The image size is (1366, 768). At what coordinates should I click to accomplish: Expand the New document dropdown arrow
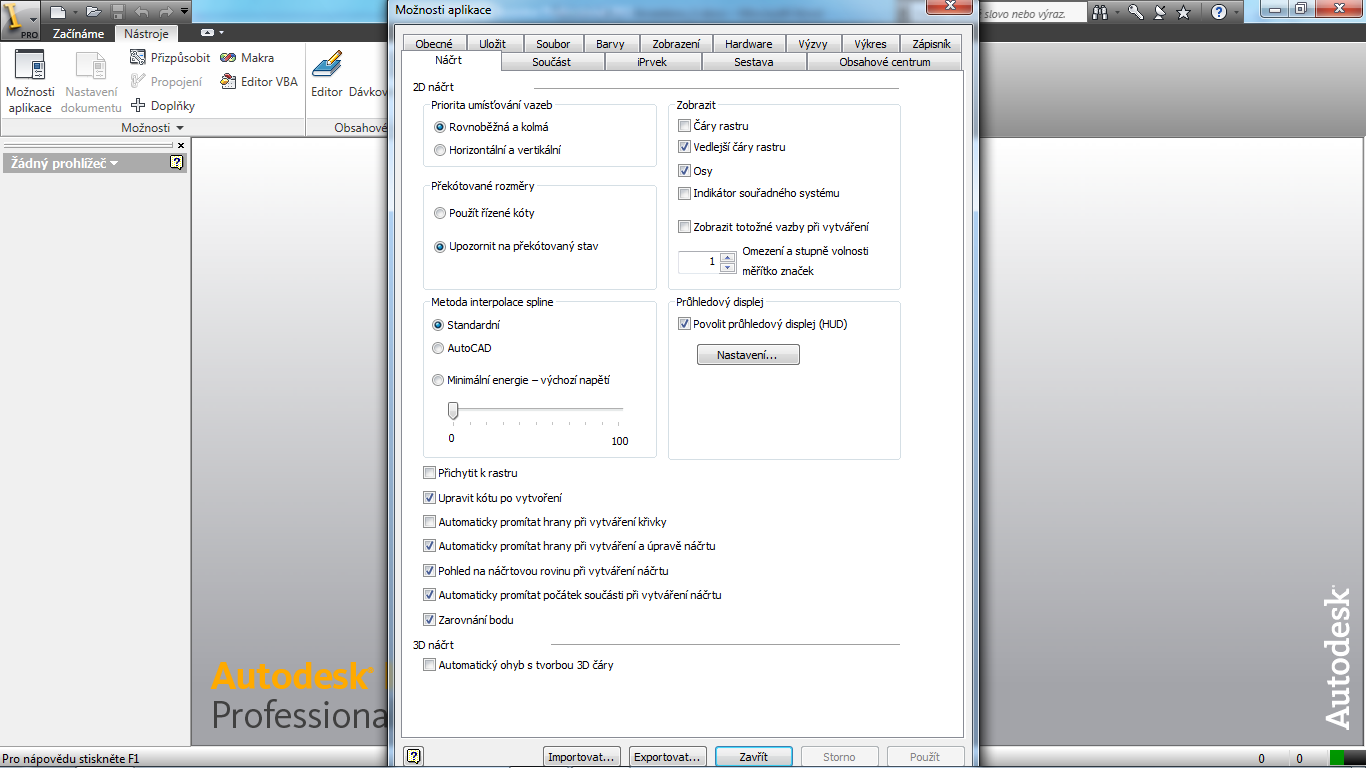[74, 12]
